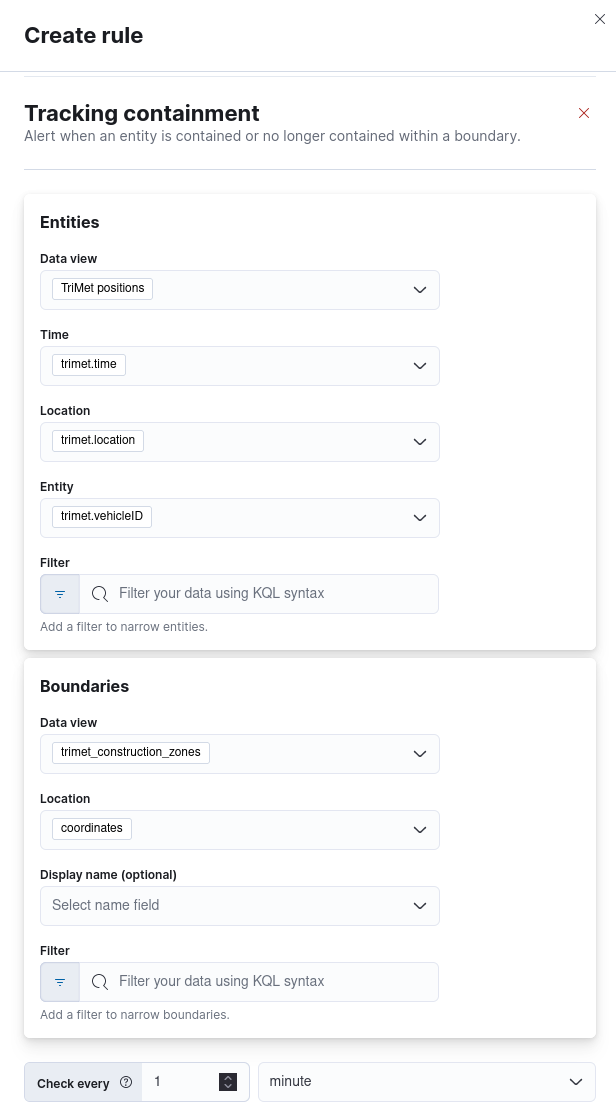Remove the Tracking containment rule type
This screenshot has width=616, height=1113.
click(x=584, y=113)
